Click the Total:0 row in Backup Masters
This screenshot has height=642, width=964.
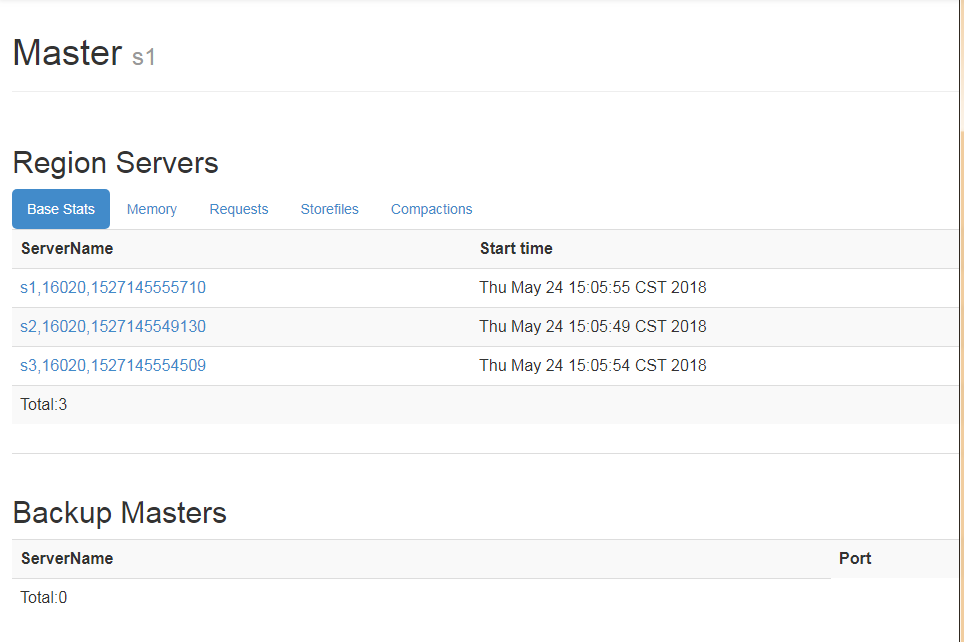coord(484,598)
